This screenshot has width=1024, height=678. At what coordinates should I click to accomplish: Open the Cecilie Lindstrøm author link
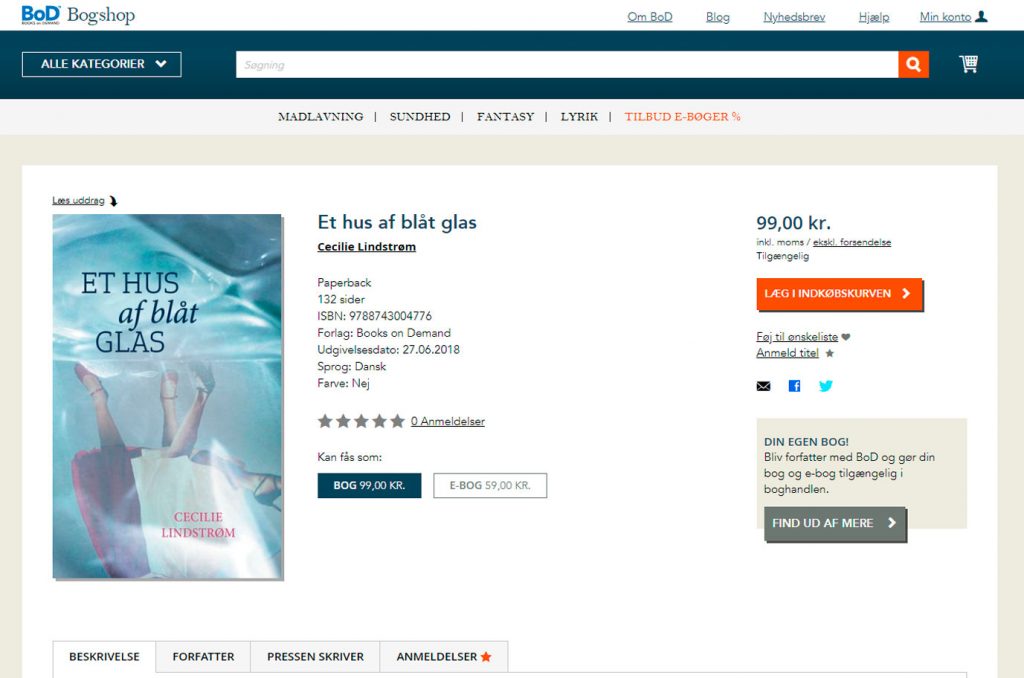point(366,247)
